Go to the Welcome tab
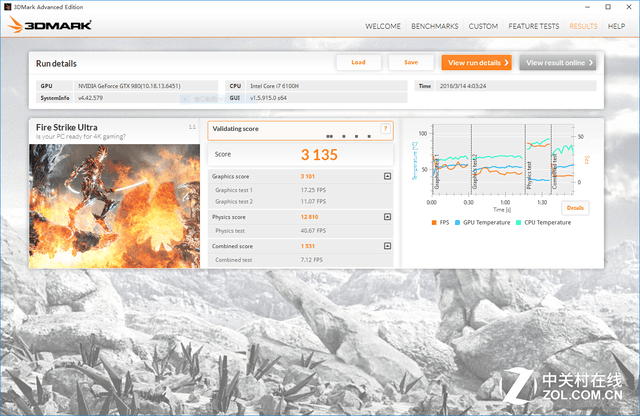The height and width of the screenshot is (416, 640). point(384,25)
